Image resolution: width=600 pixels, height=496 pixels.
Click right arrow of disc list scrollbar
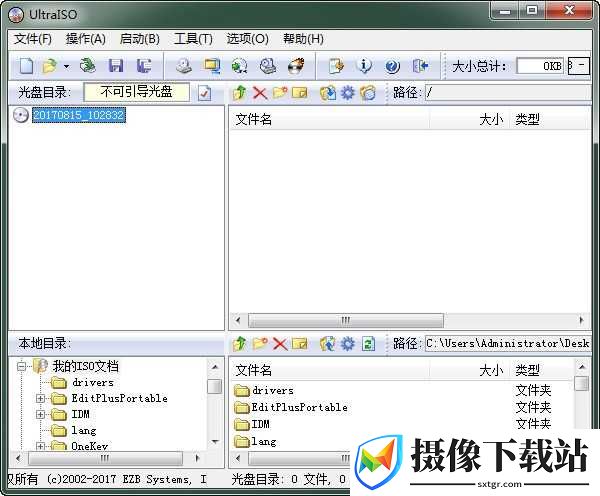[x=581, y=320]
